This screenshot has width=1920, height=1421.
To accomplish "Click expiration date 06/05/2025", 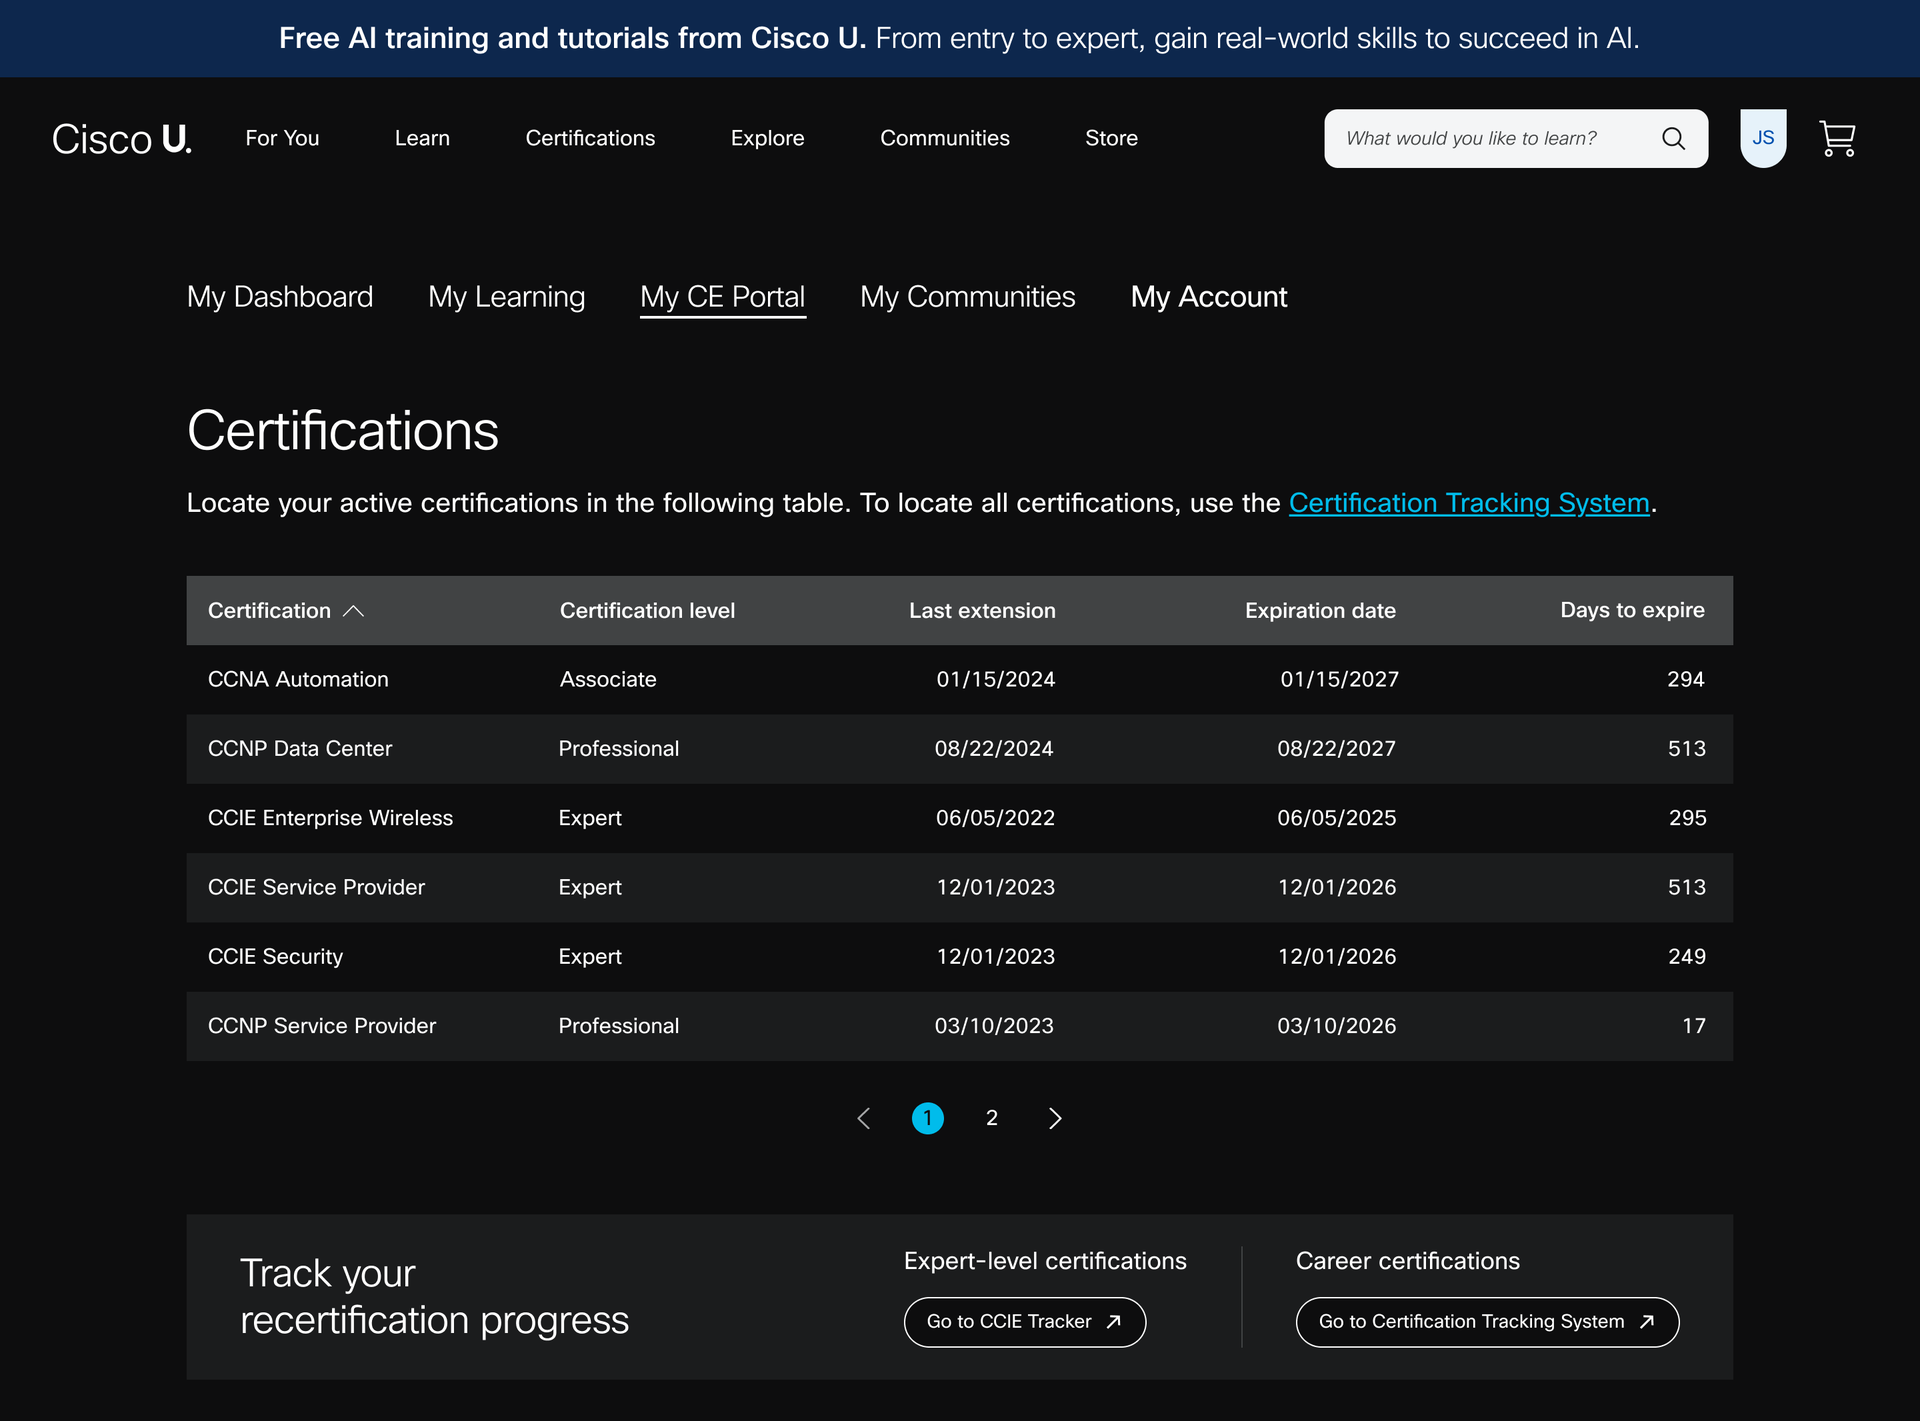I will tap(1336, 818).
